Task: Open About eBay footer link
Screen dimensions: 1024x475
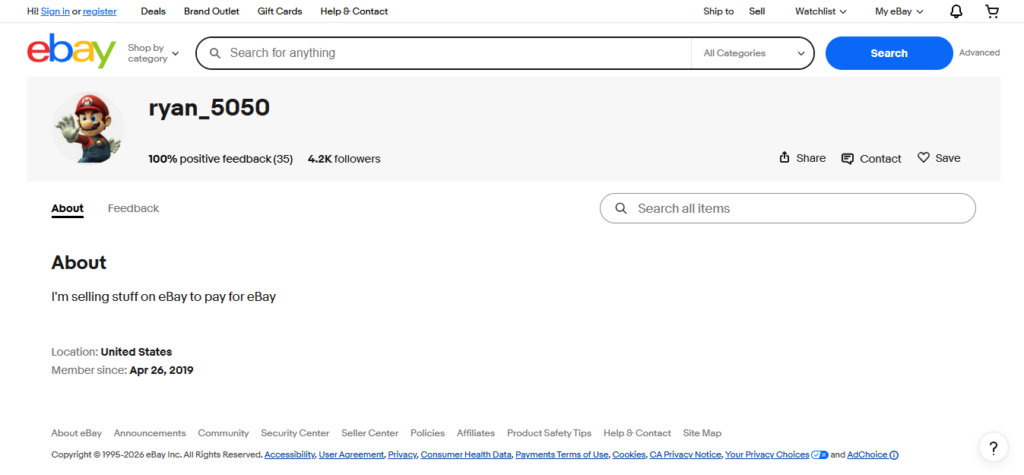Action: click(76, 433)
